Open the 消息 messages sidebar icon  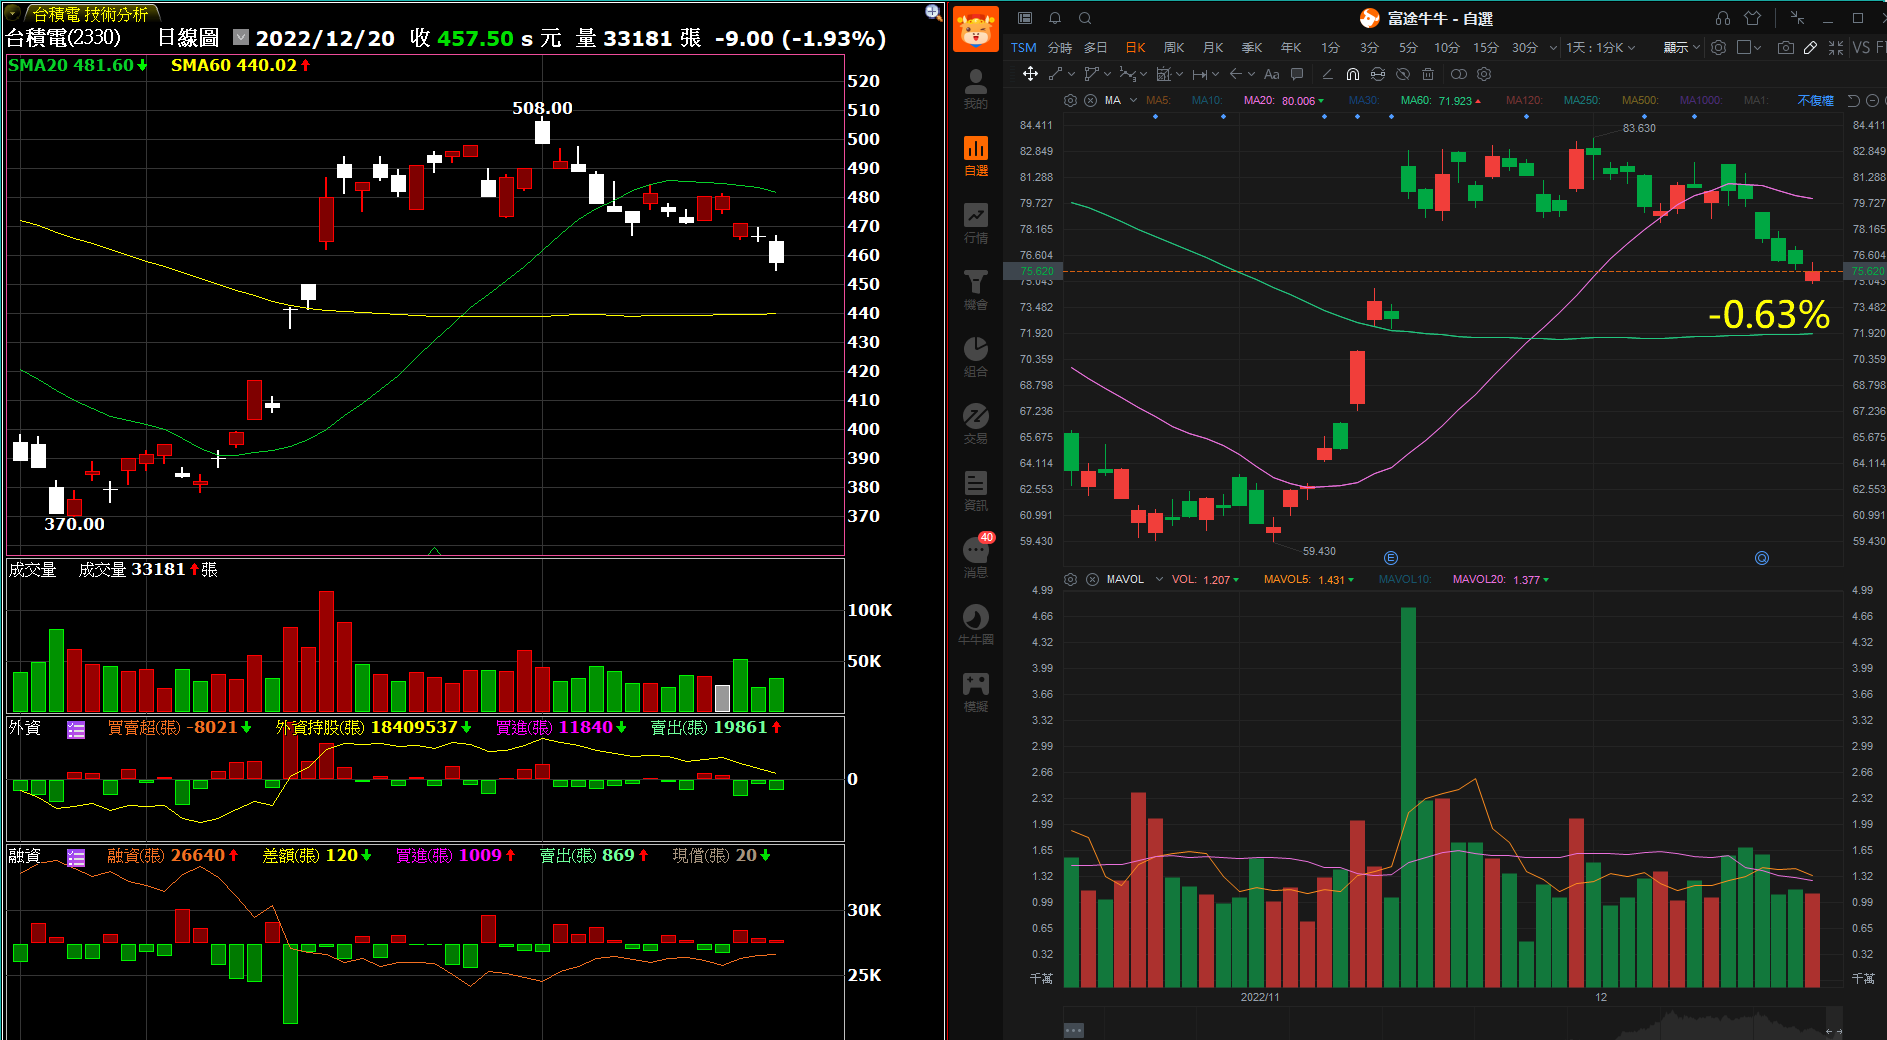pos(976,557)
